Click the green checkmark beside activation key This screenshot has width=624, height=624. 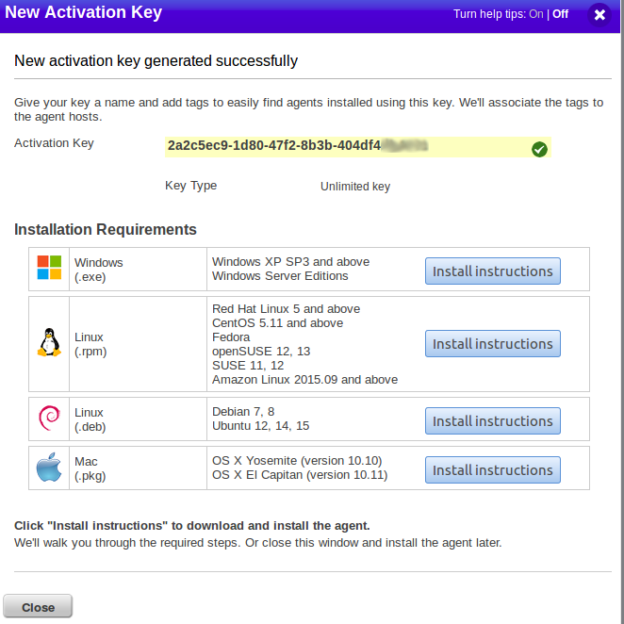[539, 149]
